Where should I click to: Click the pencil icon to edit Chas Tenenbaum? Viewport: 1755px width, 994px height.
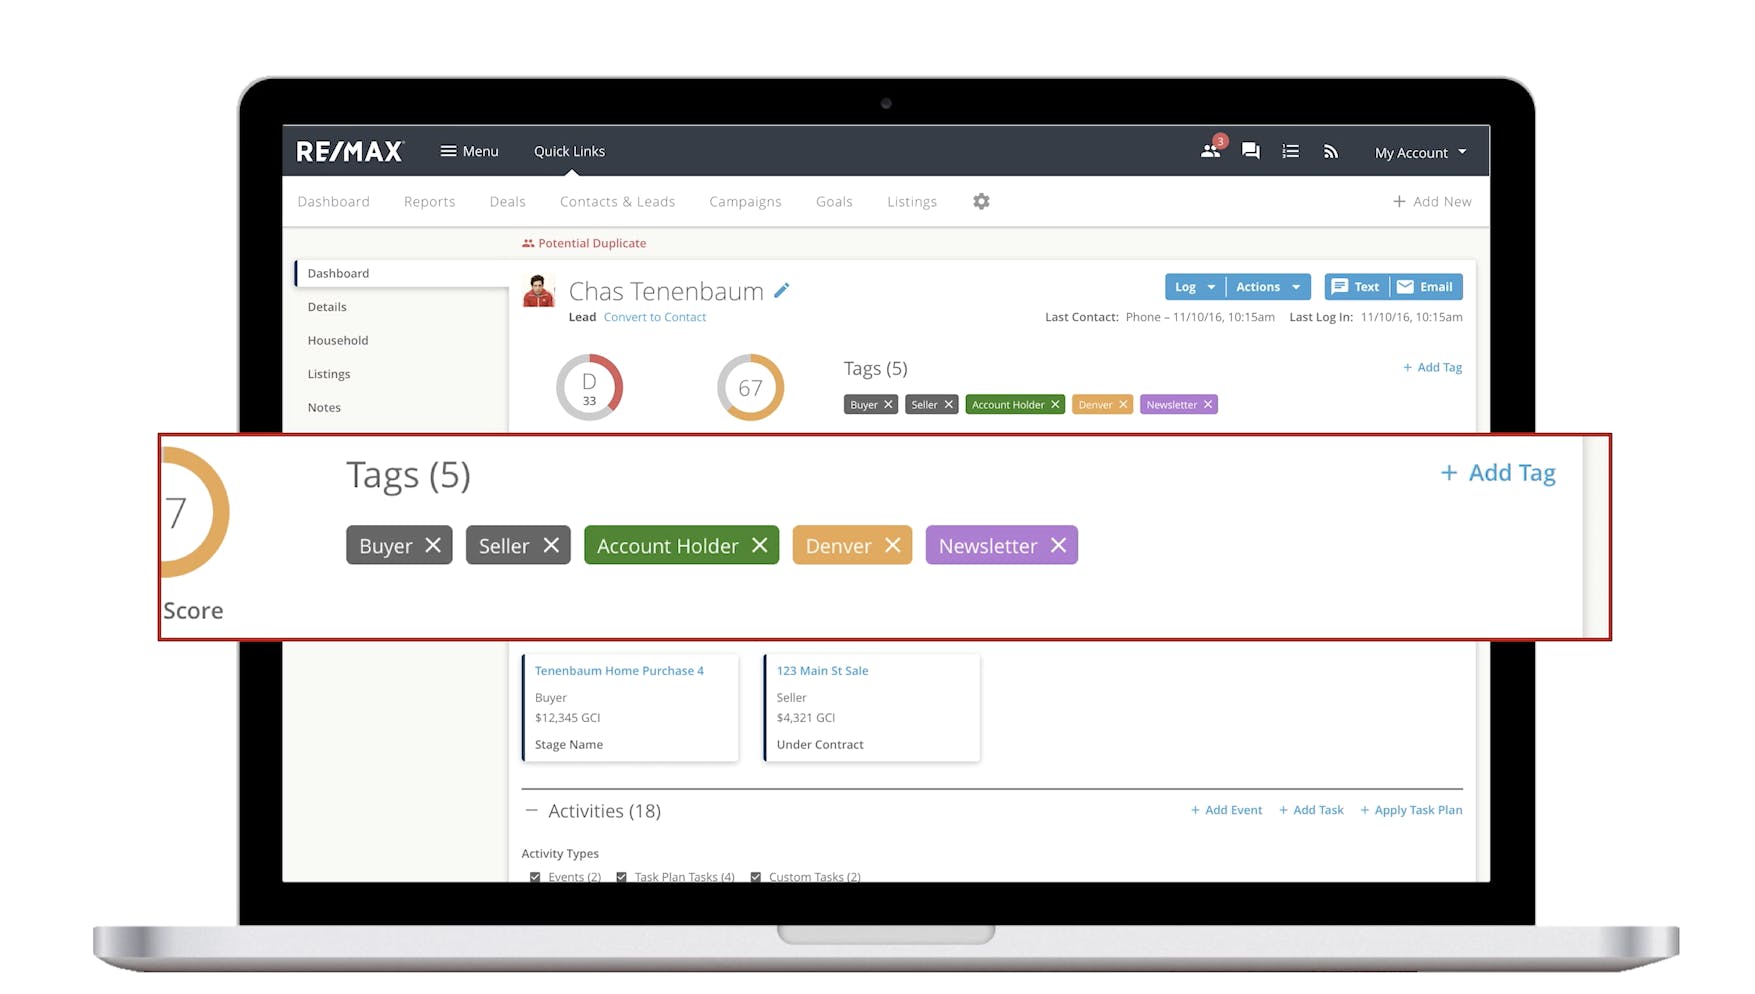pos(781,290)
